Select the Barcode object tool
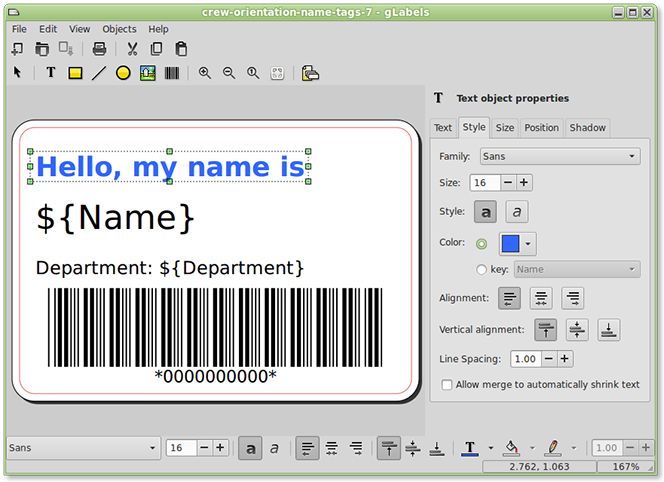This screenshot has width=664, height=482. tap(172, 73)
